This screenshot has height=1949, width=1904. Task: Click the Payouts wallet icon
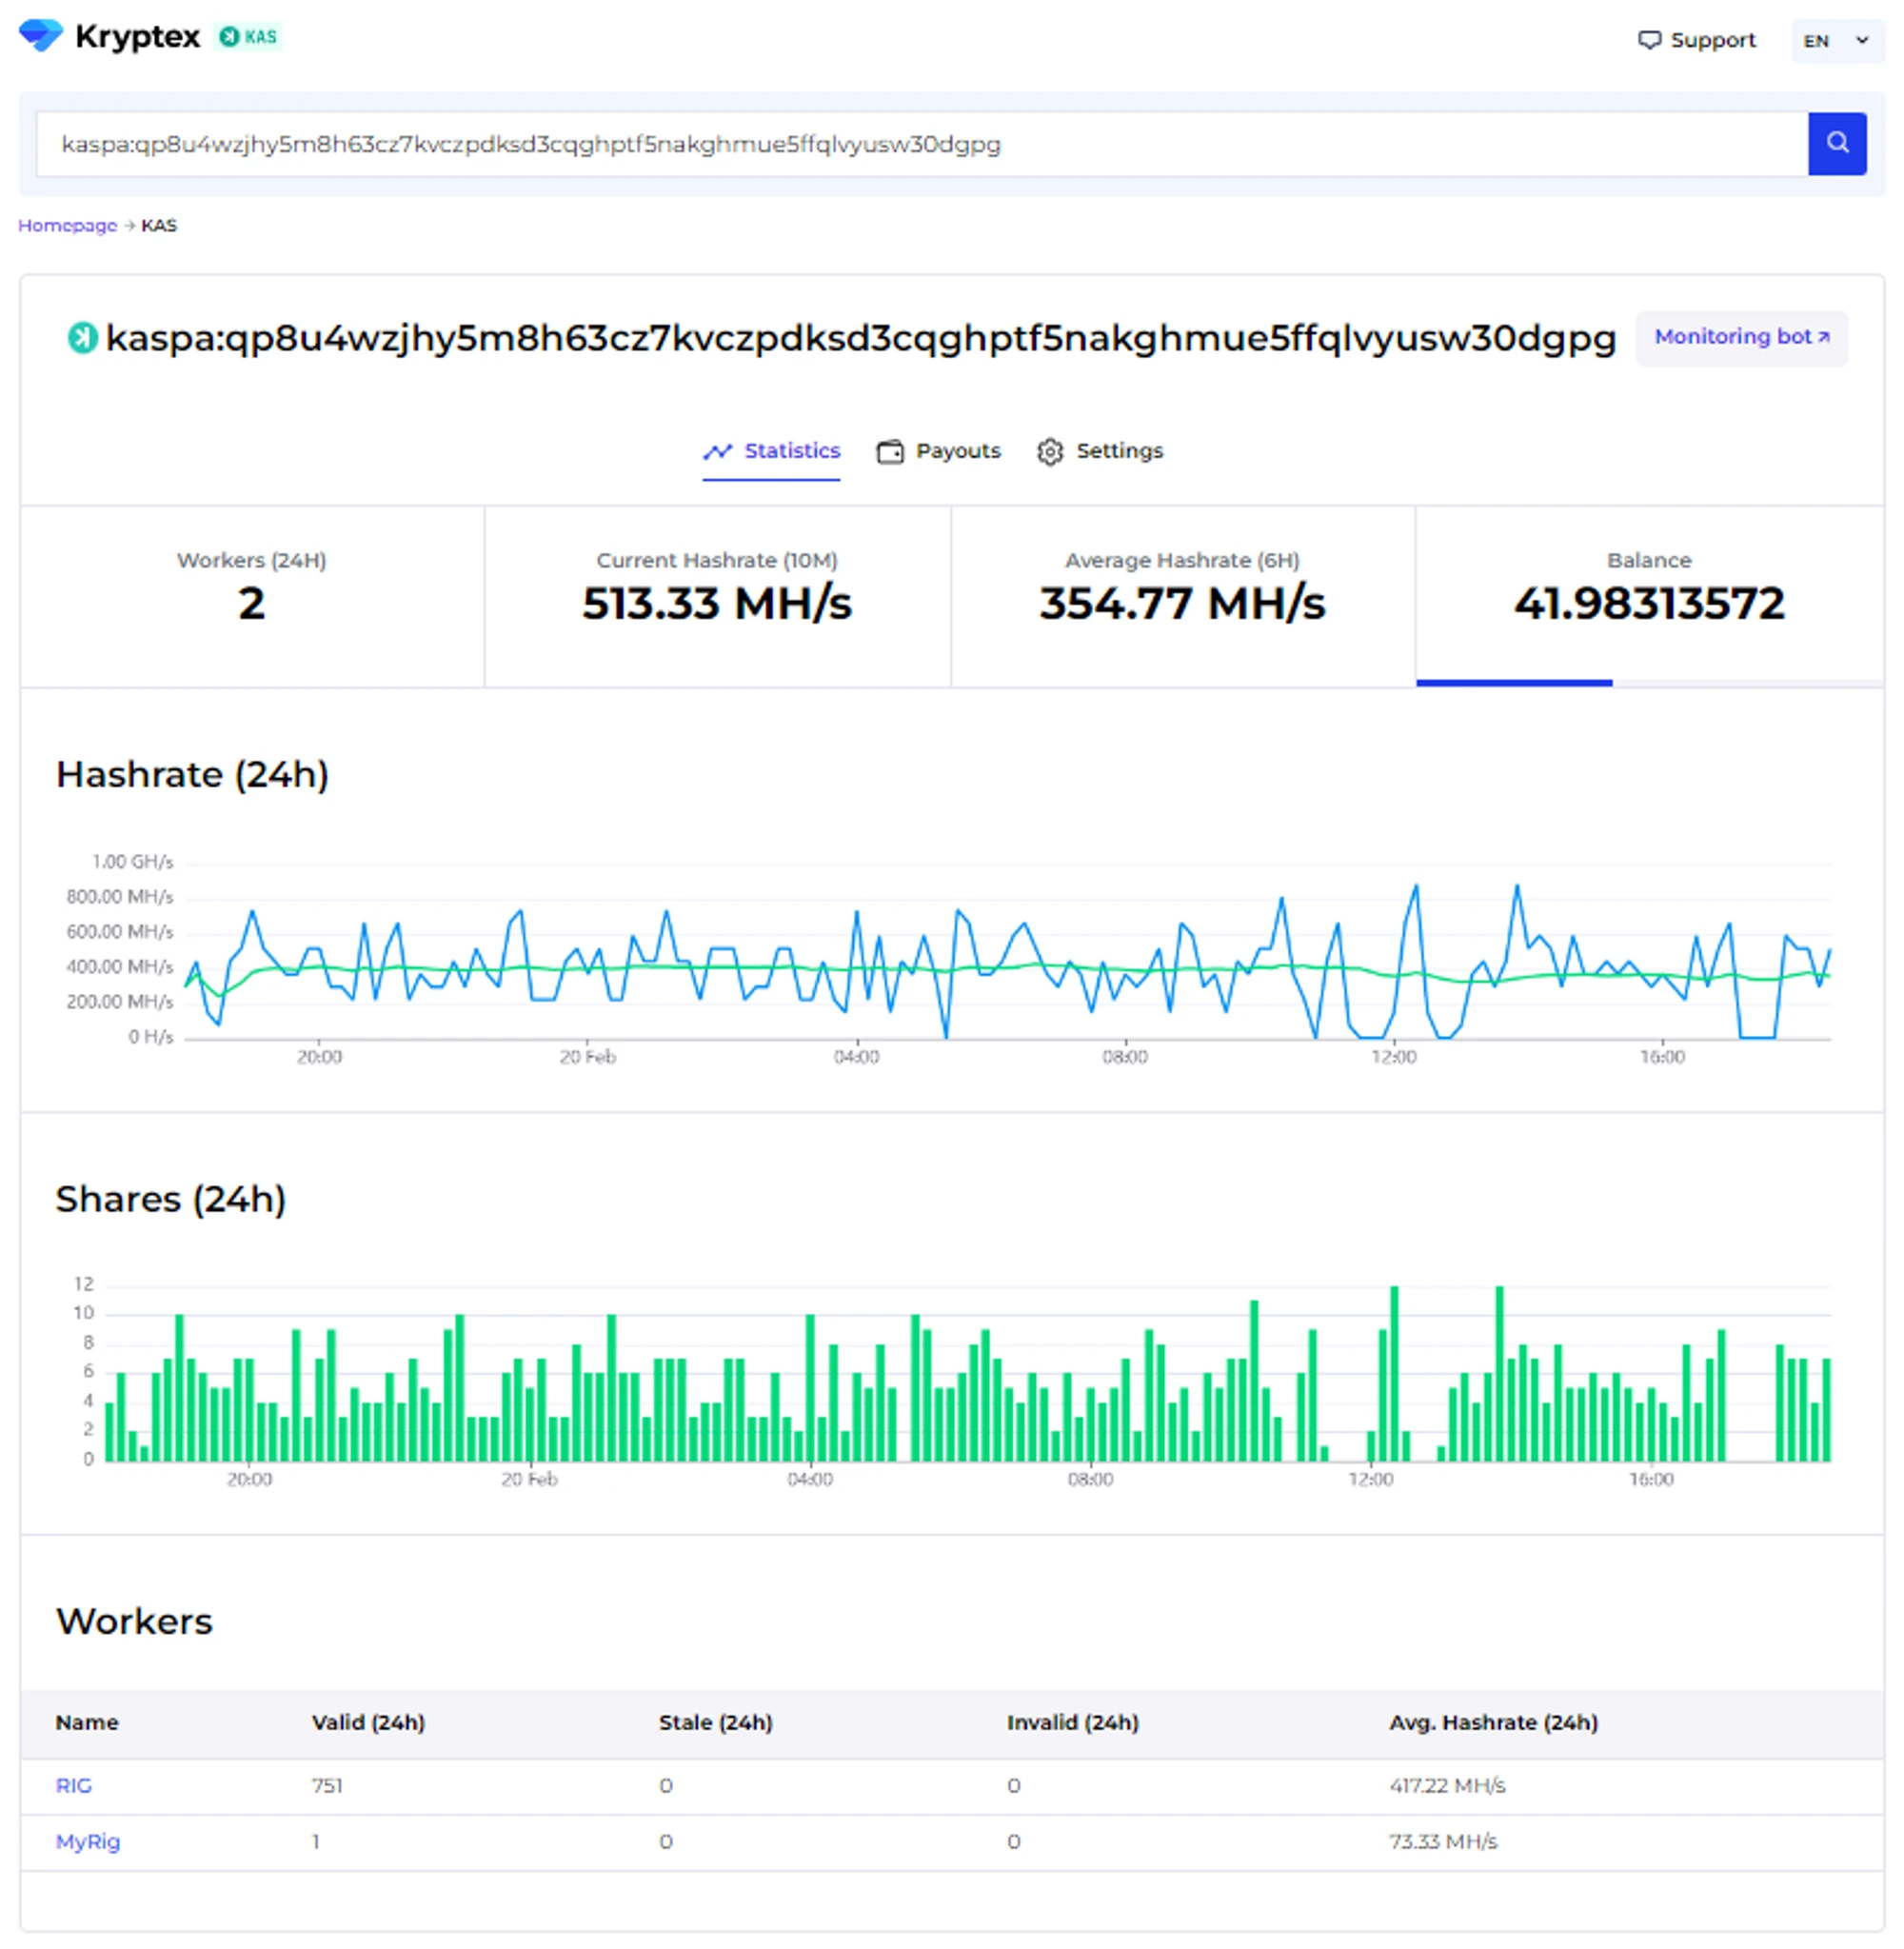coord(889,452)
